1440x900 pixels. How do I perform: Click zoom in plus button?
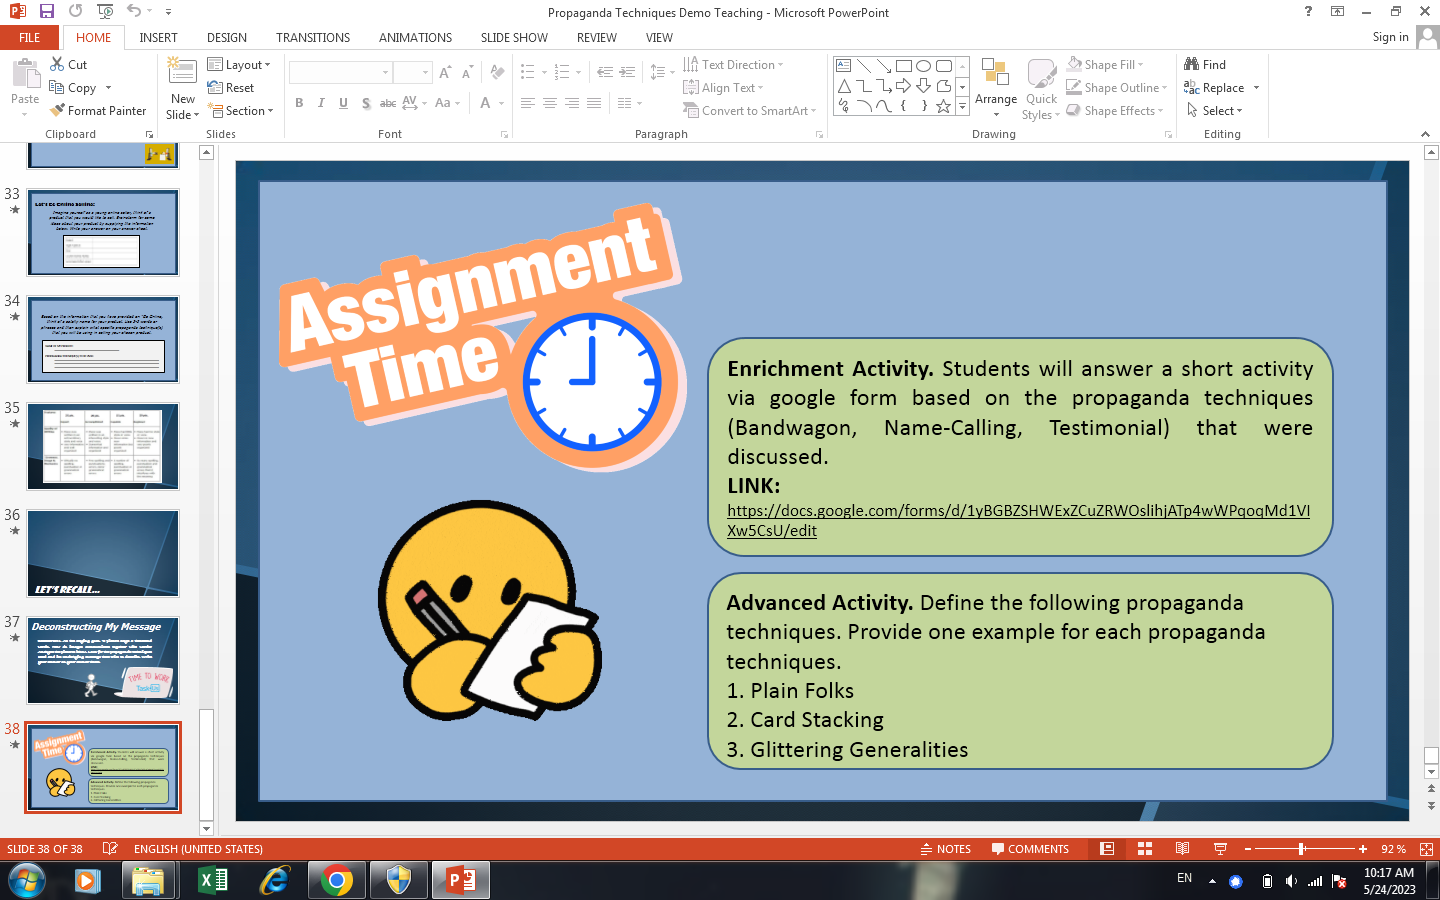tap(1363, 849)
